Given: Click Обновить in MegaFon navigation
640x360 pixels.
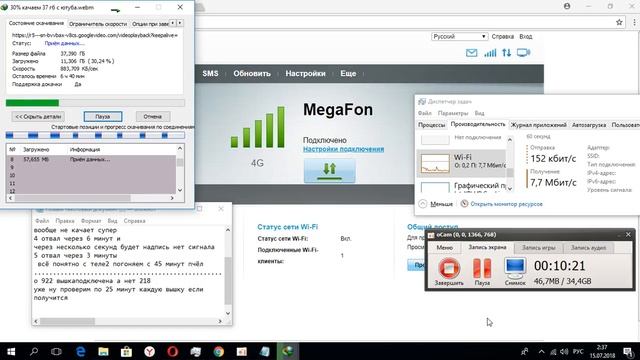Looking at the screenshot, I should pos(252,73).
